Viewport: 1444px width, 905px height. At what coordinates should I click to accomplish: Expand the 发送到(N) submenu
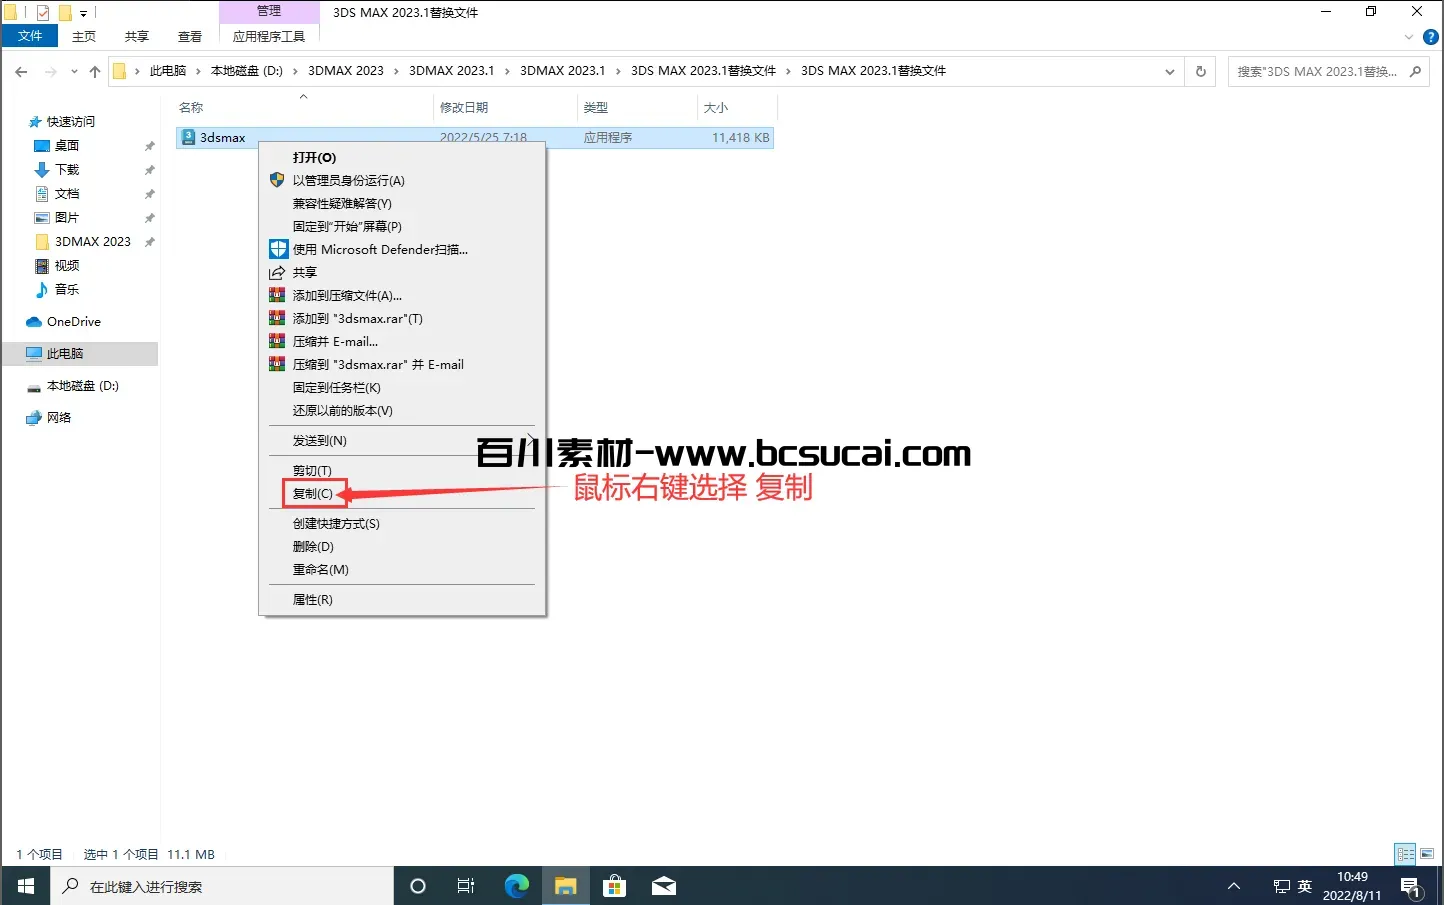[402, 441]
